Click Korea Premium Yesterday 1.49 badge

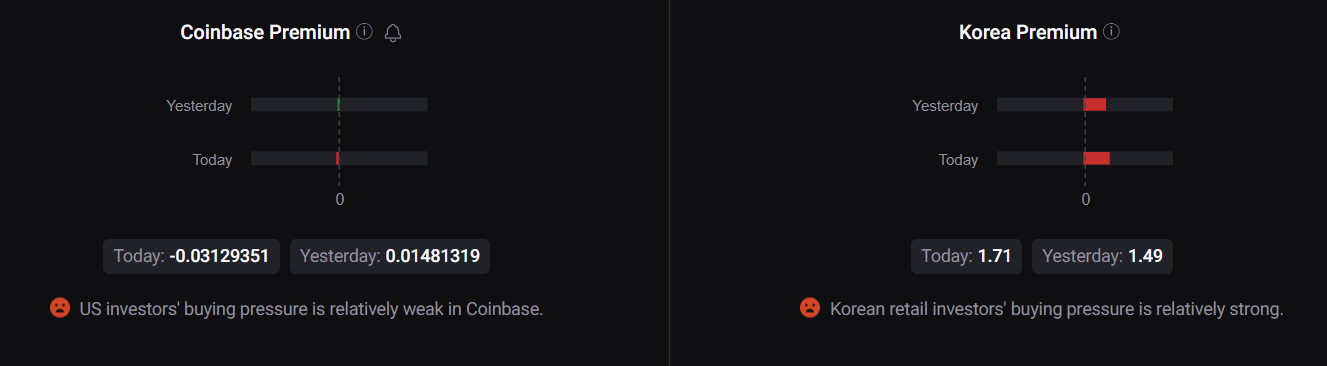(x=1102, y=256)
